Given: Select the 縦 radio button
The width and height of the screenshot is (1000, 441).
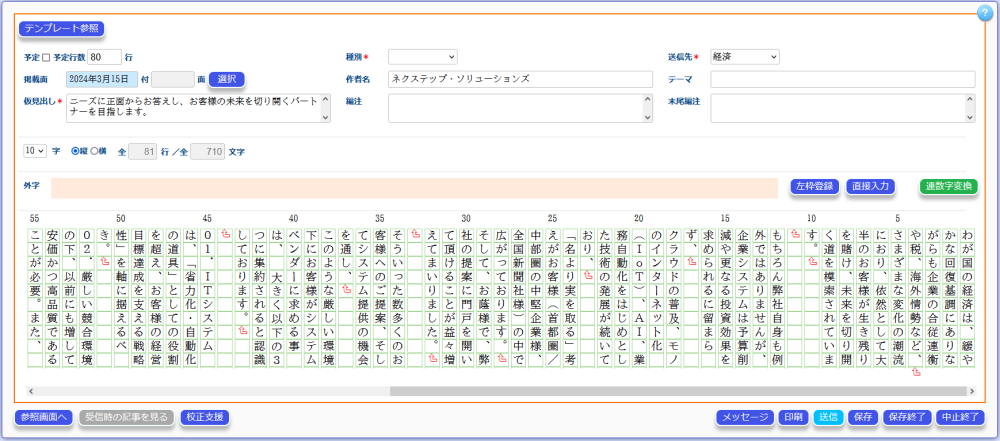Looking at the screenshot, I should 75,151.
